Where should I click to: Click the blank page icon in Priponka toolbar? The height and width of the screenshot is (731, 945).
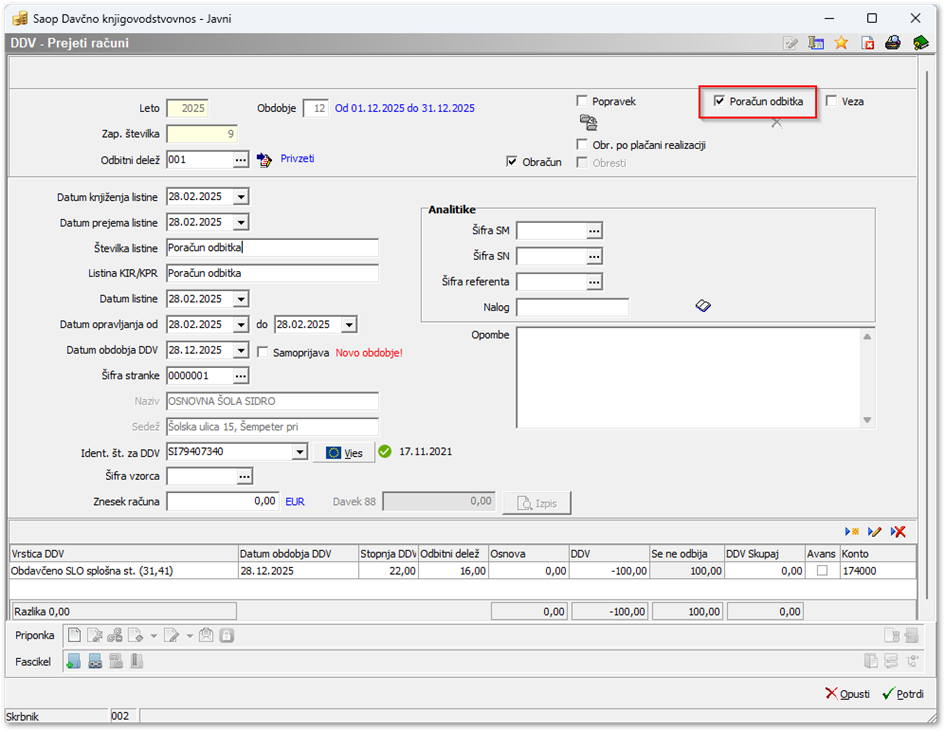click(x=74, y=635)
